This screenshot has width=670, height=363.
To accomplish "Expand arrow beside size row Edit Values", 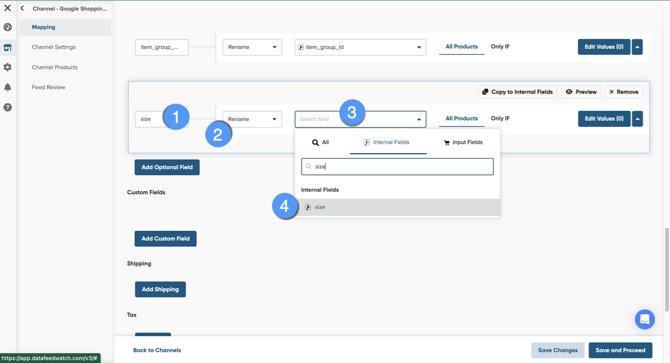I will pyautogui.click(x=637, y=119).
